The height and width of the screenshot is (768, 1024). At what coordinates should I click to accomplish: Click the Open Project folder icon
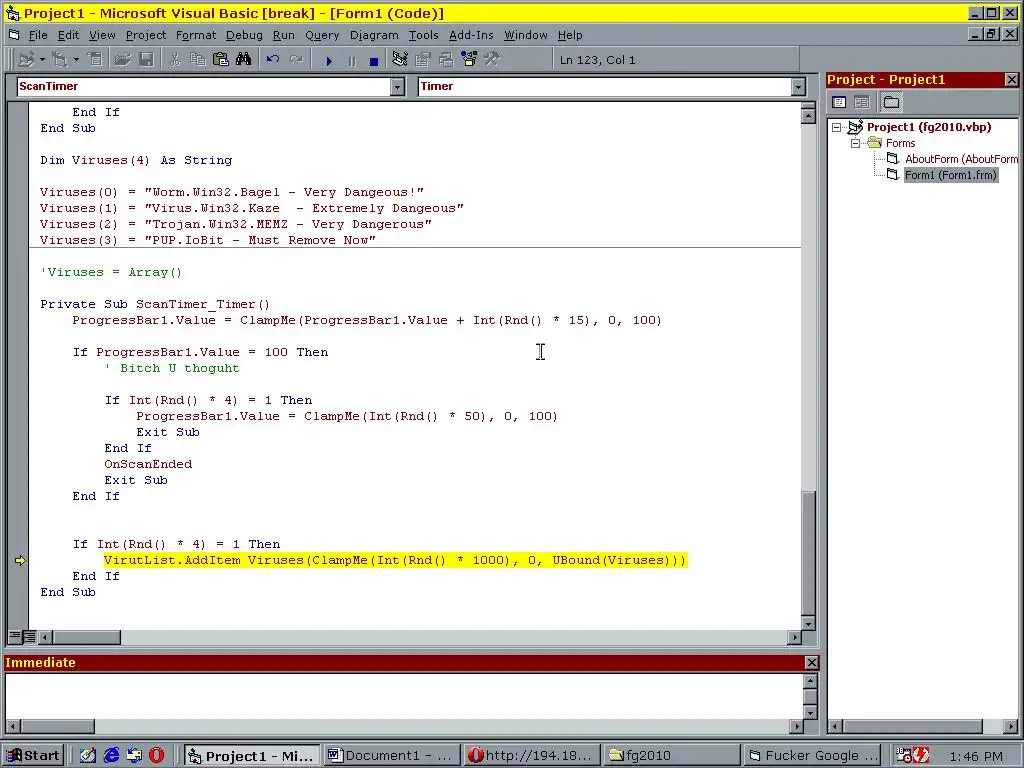122,60
